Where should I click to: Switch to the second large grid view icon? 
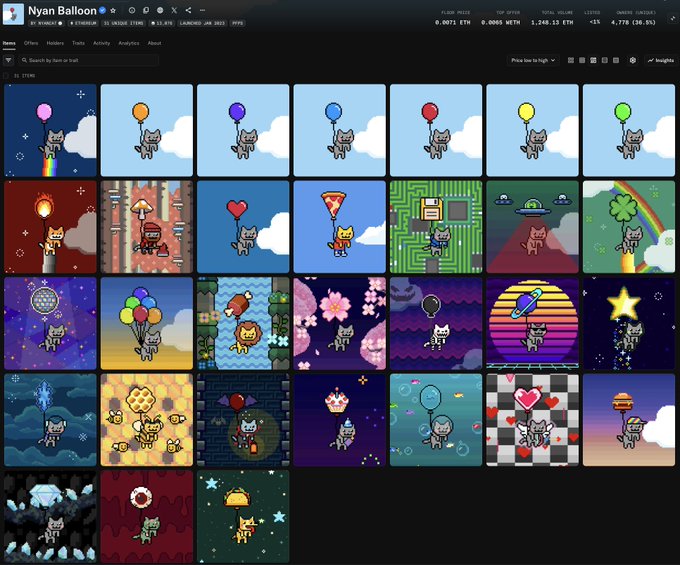point(582,60)
